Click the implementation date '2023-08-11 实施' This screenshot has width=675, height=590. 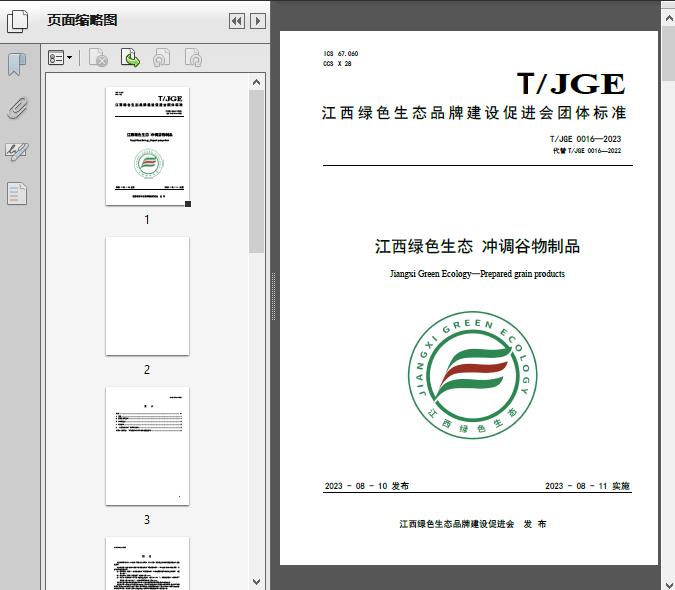tap(587, 486)
